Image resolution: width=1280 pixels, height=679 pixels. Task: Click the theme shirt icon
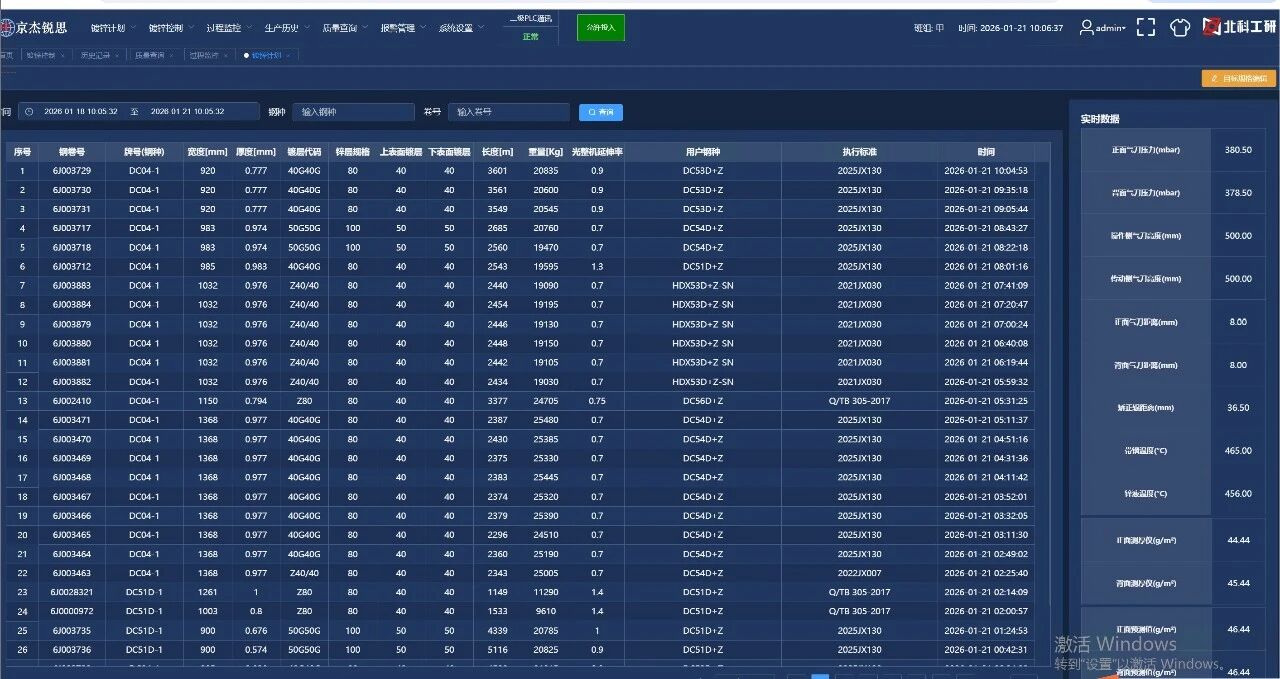pos(1180,28)
